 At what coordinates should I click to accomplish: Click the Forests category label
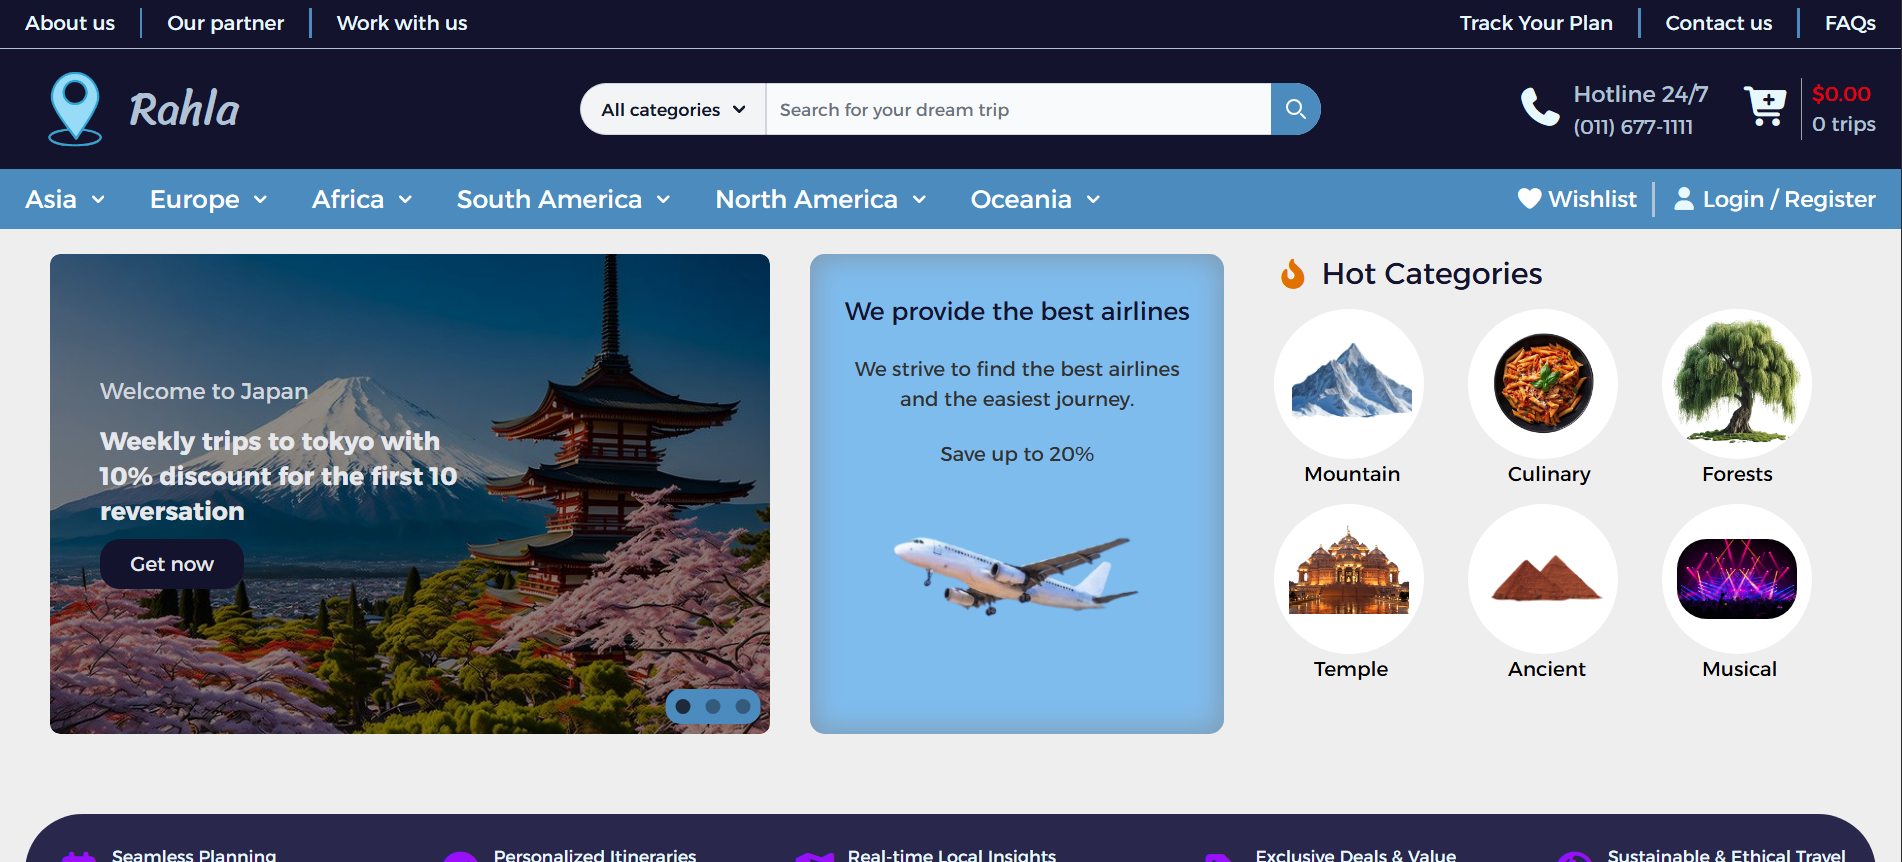click(x=1737, y=474)
